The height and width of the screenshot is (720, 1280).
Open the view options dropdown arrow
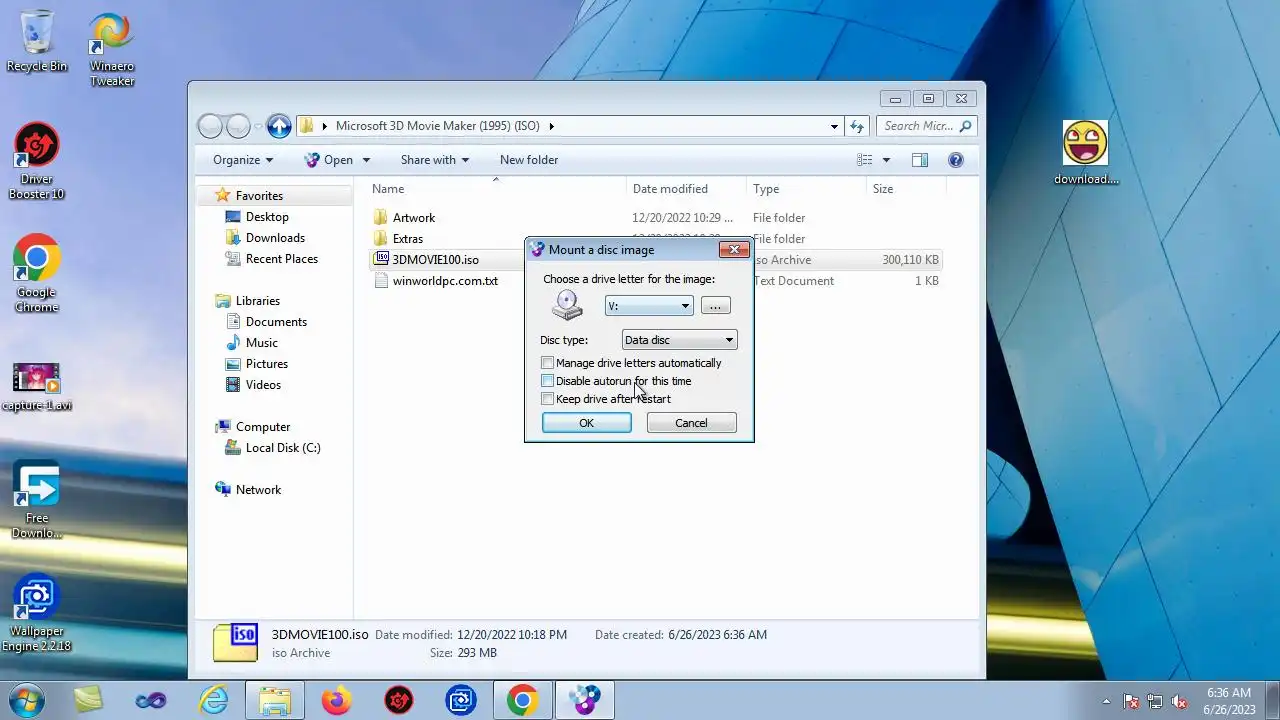pyautogui.click(x=886, y=160)
